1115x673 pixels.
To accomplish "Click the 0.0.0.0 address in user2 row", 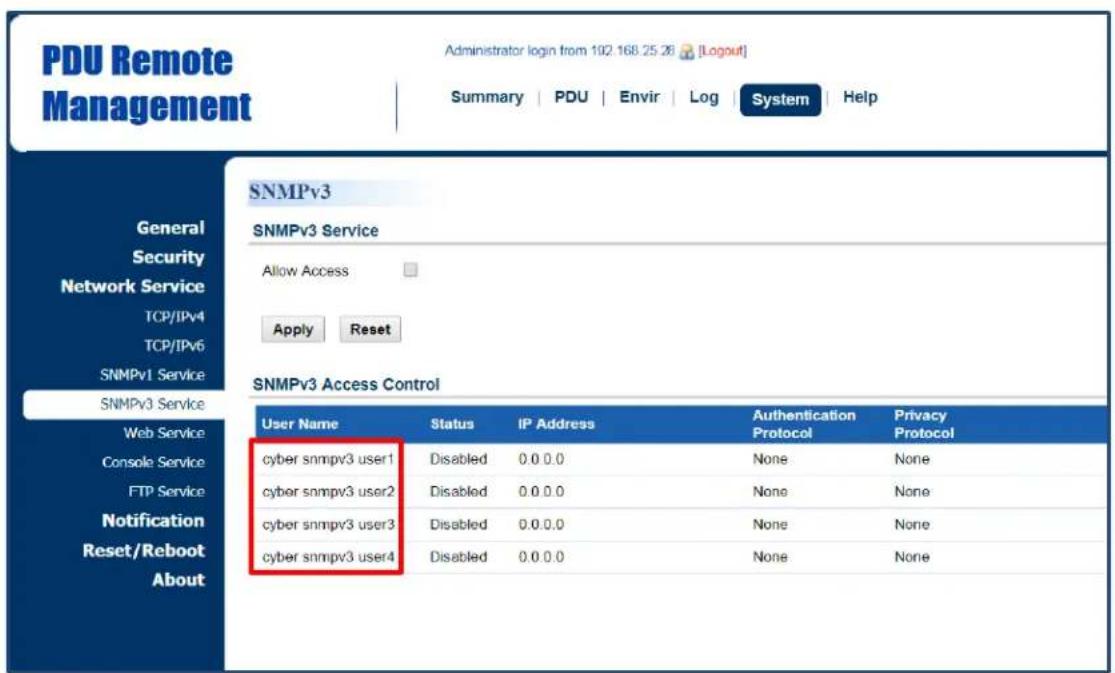I will (x=541, y=492).
